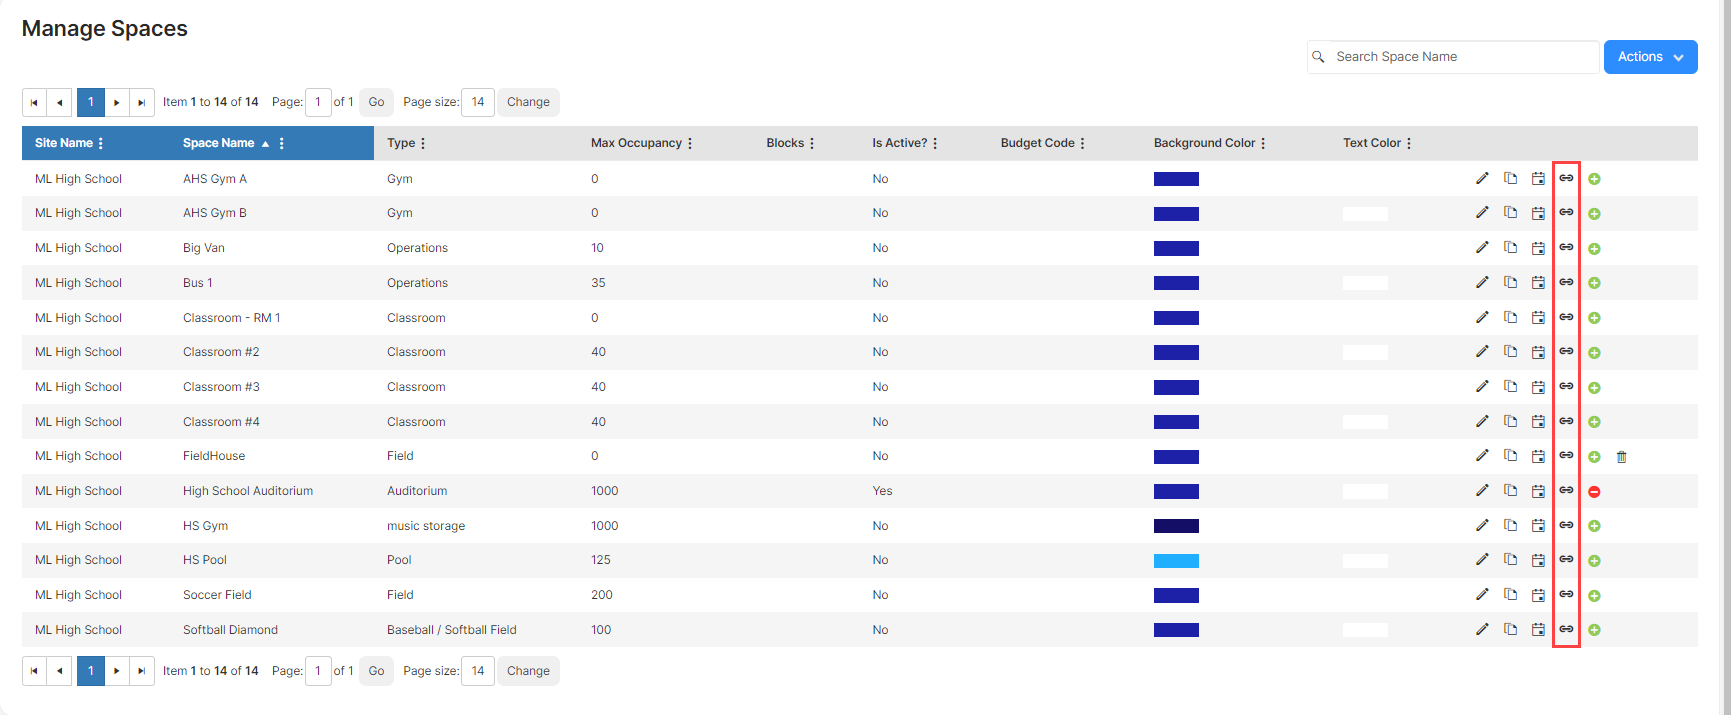The width and height of the screenshot is (1731, 715).
Task: Select page 1 button in the lower pager
Action: 90,671
